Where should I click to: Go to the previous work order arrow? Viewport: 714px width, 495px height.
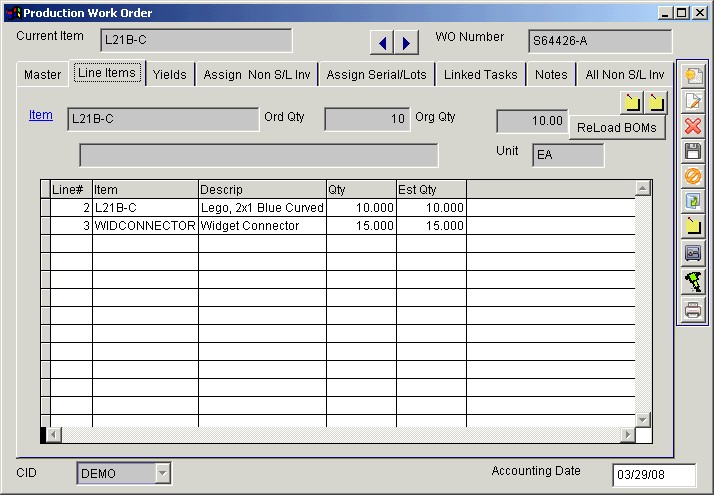click(x=382, y=42)
